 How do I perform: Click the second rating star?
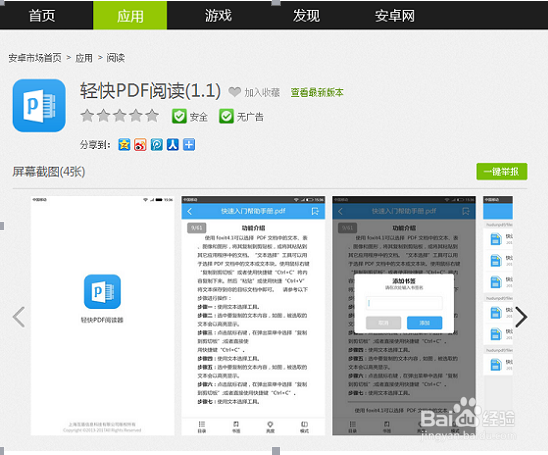point(103,116)
